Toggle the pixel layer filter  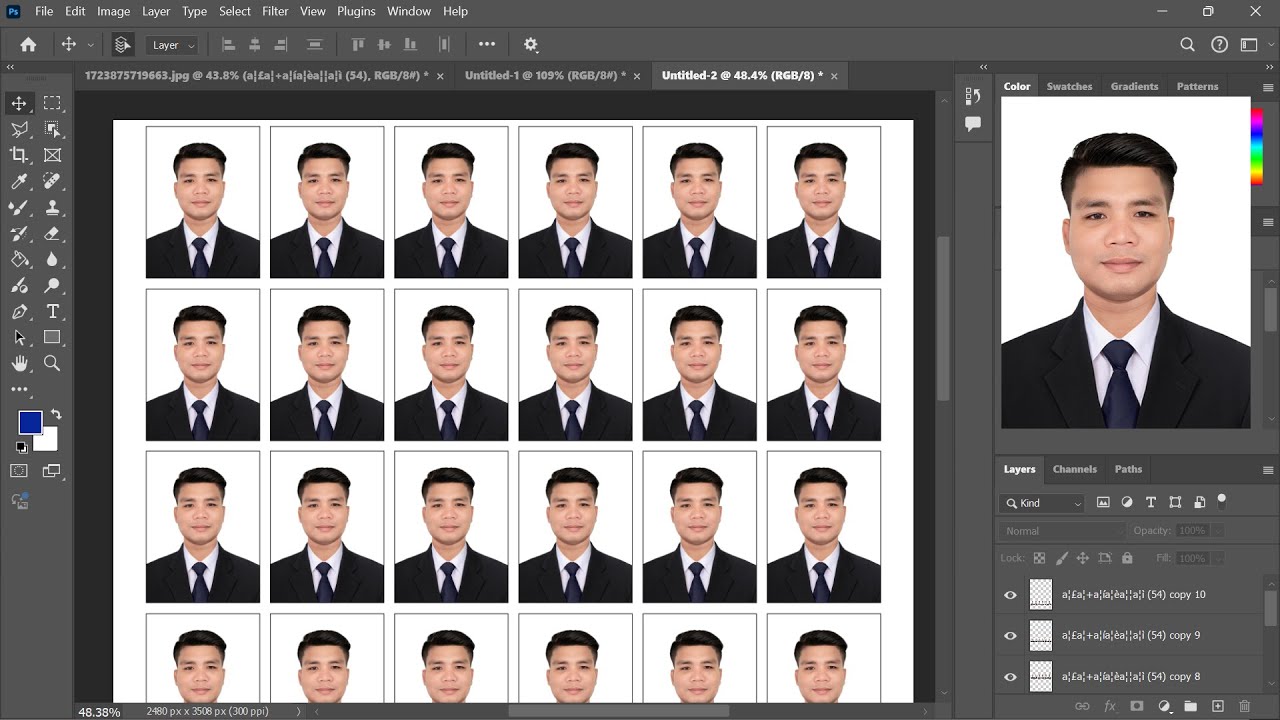(1103, 503)
